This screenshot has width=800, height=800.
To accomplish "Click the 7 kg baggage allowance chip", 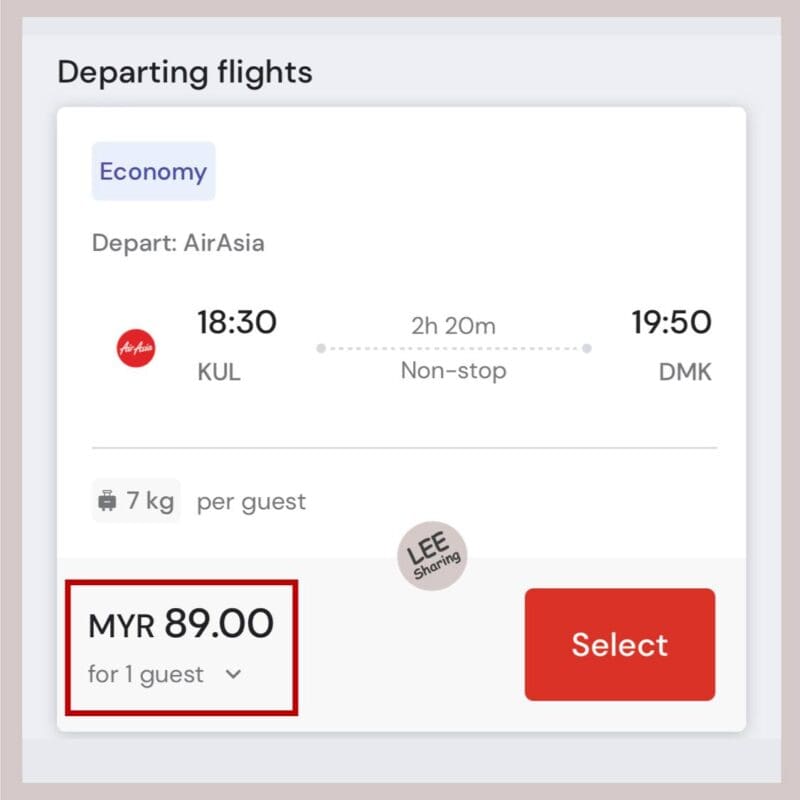I will point(136,501).
